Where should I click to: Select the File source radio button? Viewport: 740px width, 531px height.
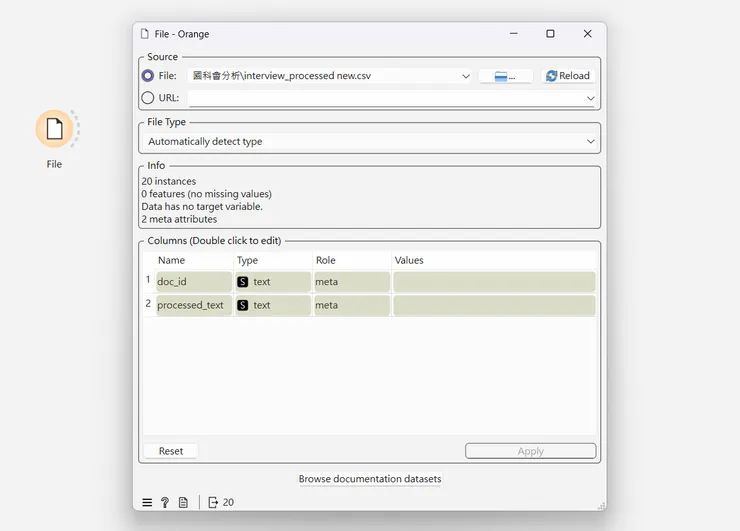pos(148,76)
